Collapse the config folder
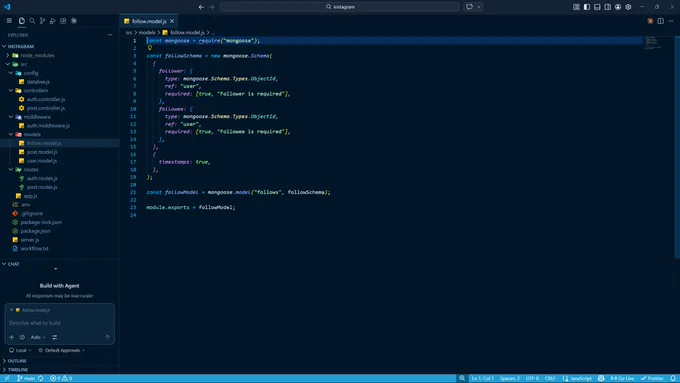The height and width of the screenshot is (383, 680). click(x=11, y=73)
